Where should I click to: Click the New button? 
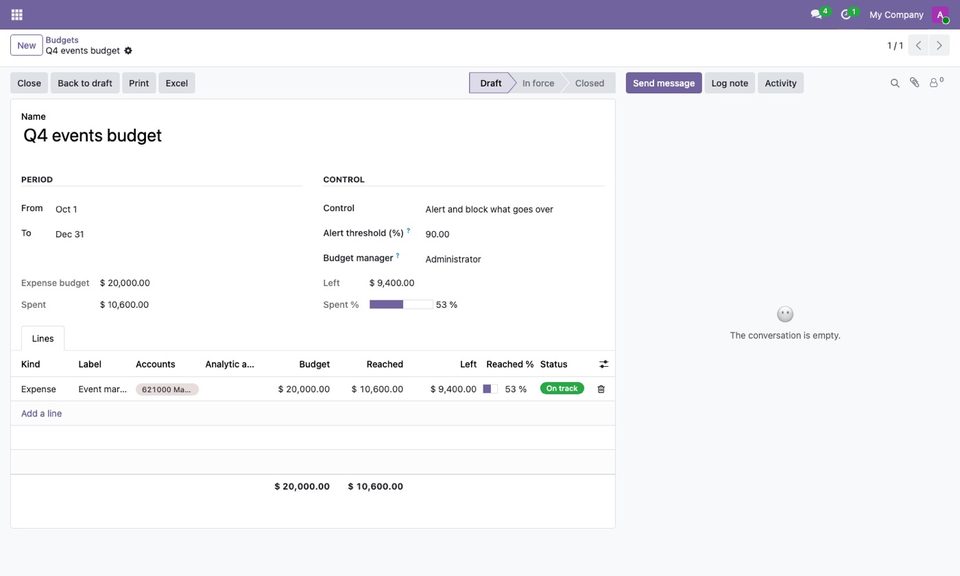(x=26, y=45)
